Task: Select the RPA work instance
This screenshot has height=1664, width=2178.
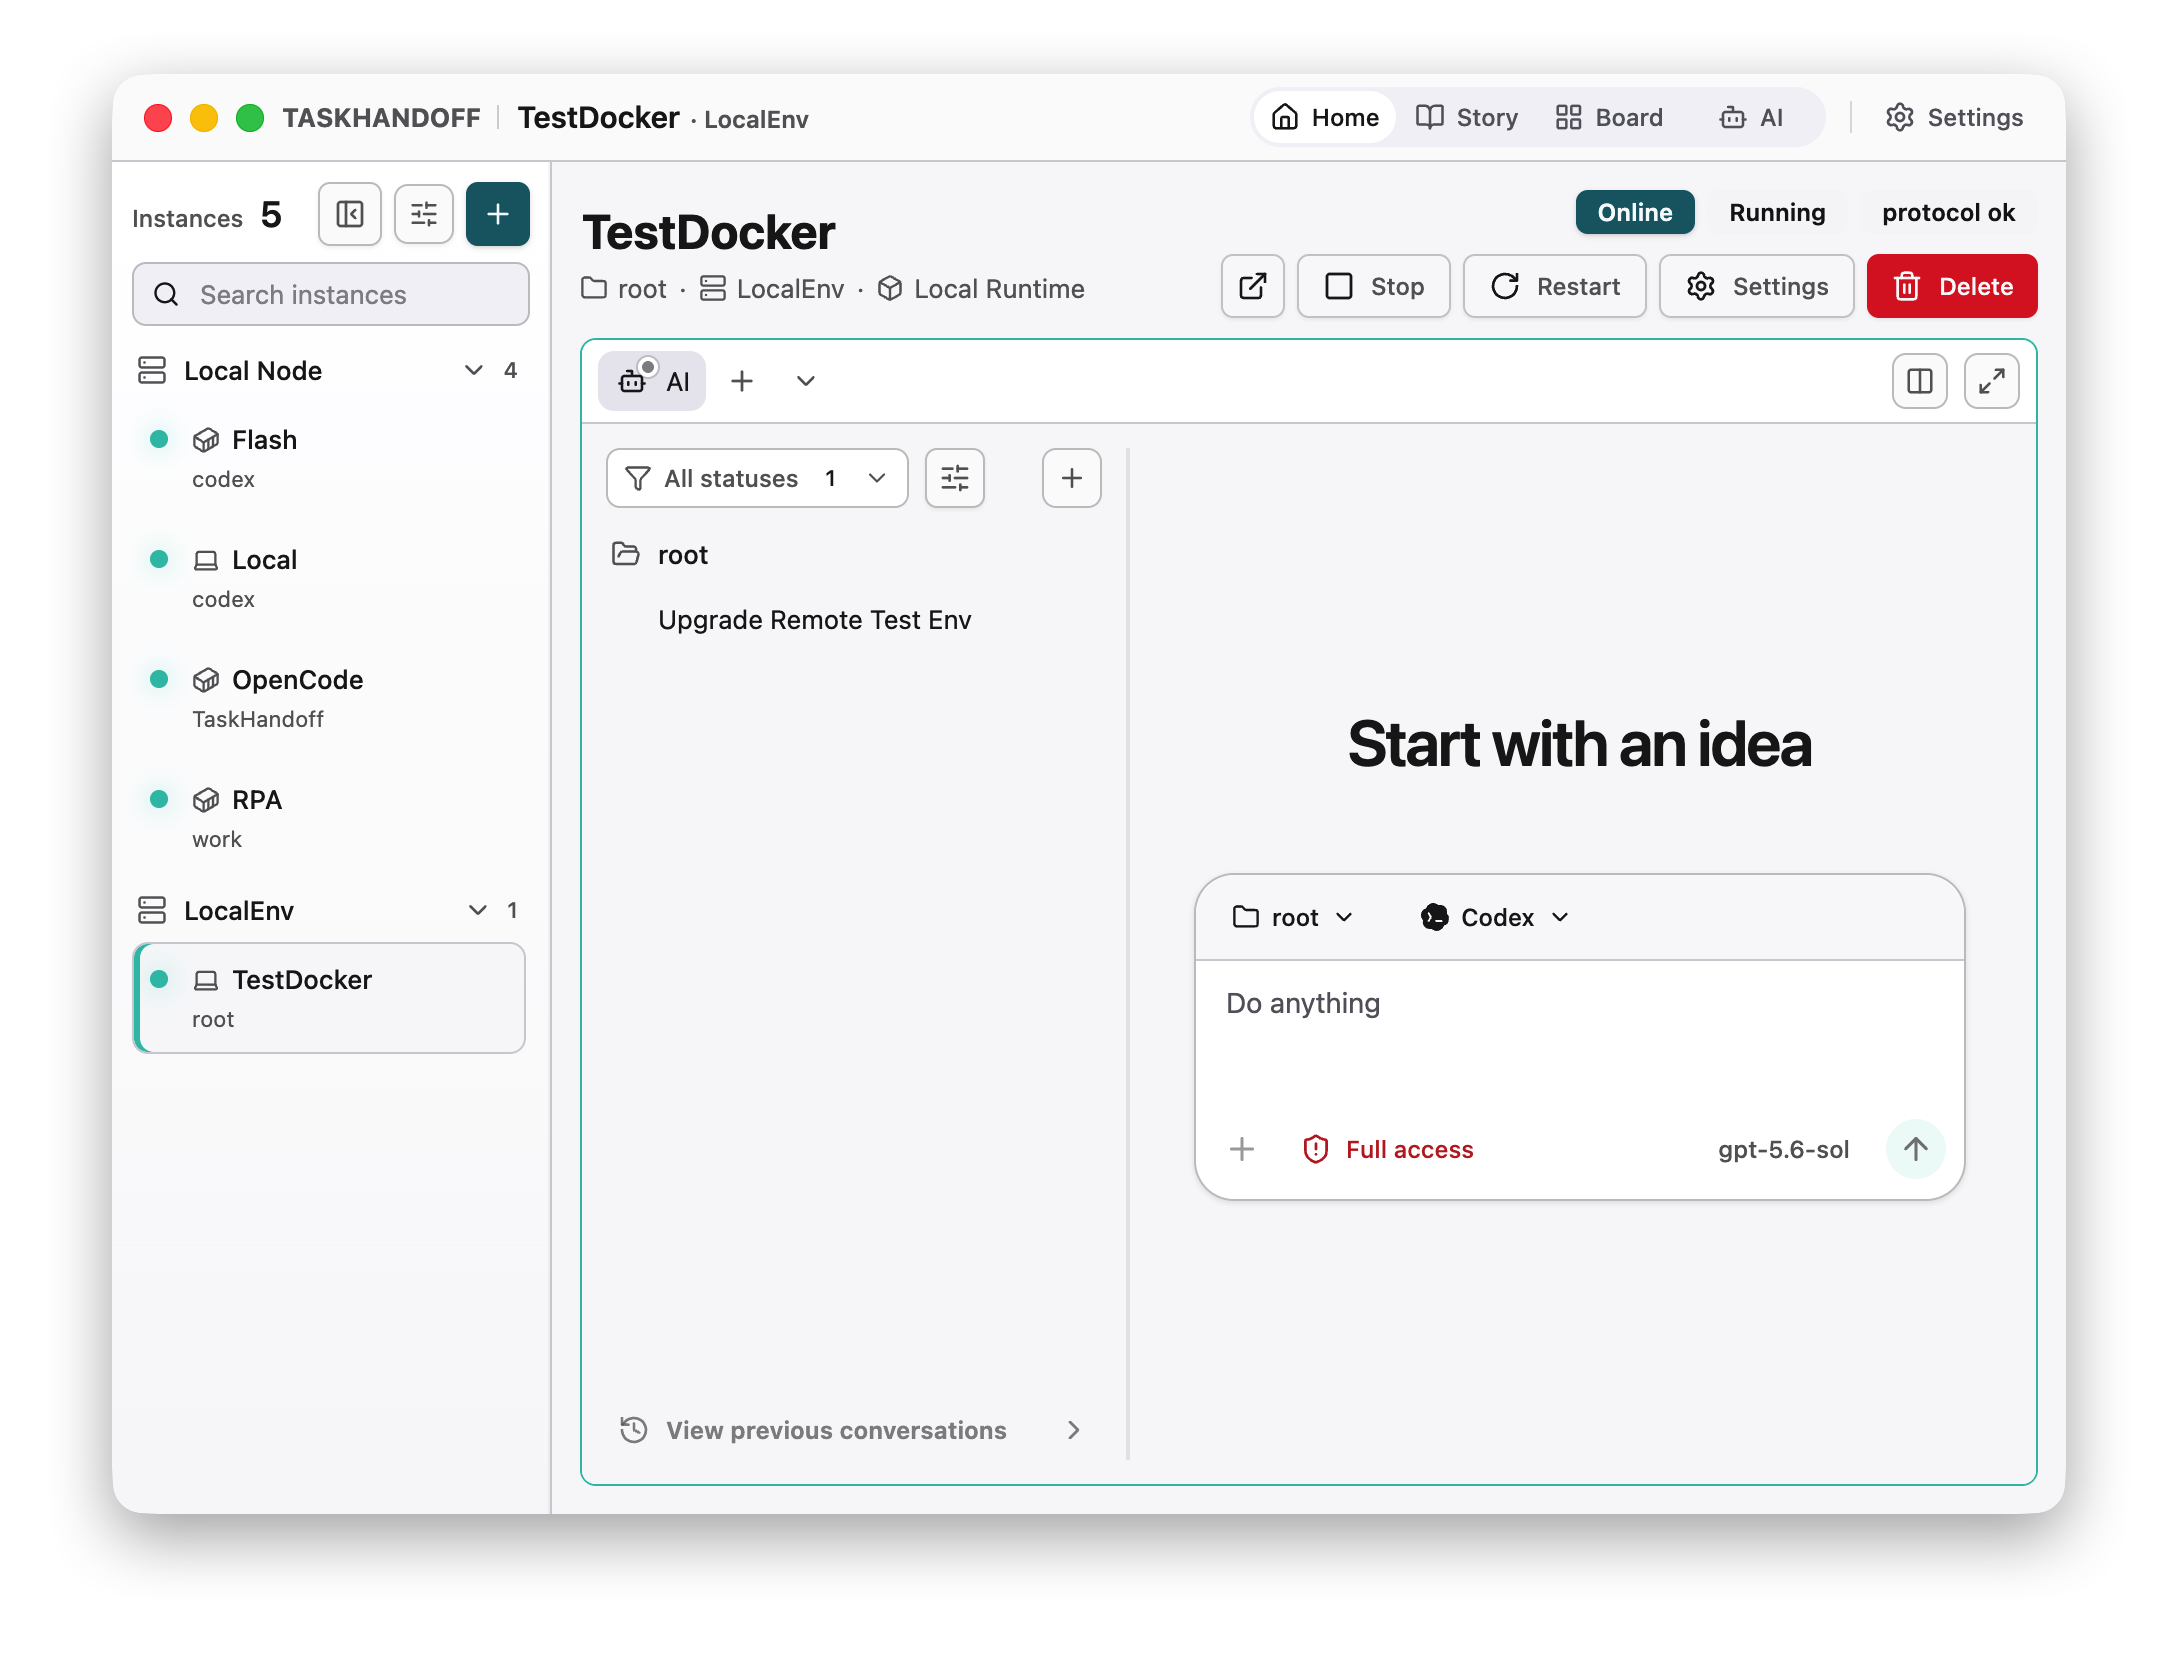Action: [x=330, y=819]
